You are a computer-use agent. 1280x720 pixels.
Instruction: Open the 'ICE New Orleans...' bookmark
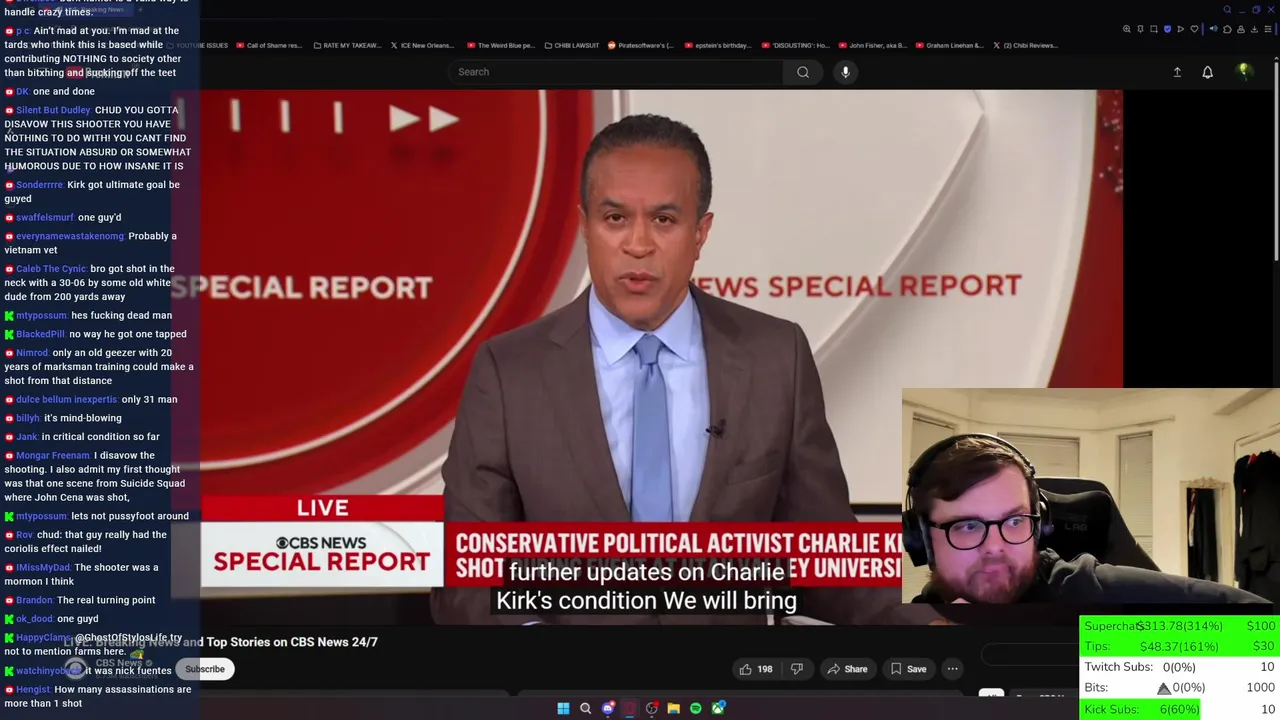coord(421,45)
